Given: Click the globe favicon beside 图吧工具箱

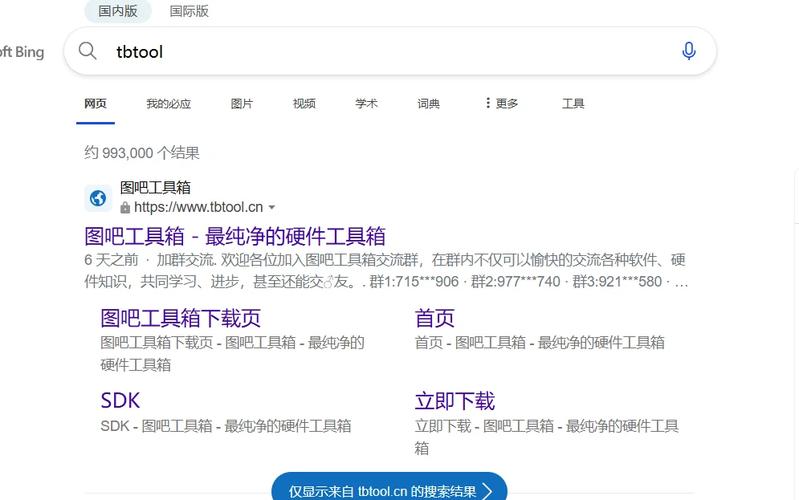Looking at the screenshot, I should [x=98, y=198].
